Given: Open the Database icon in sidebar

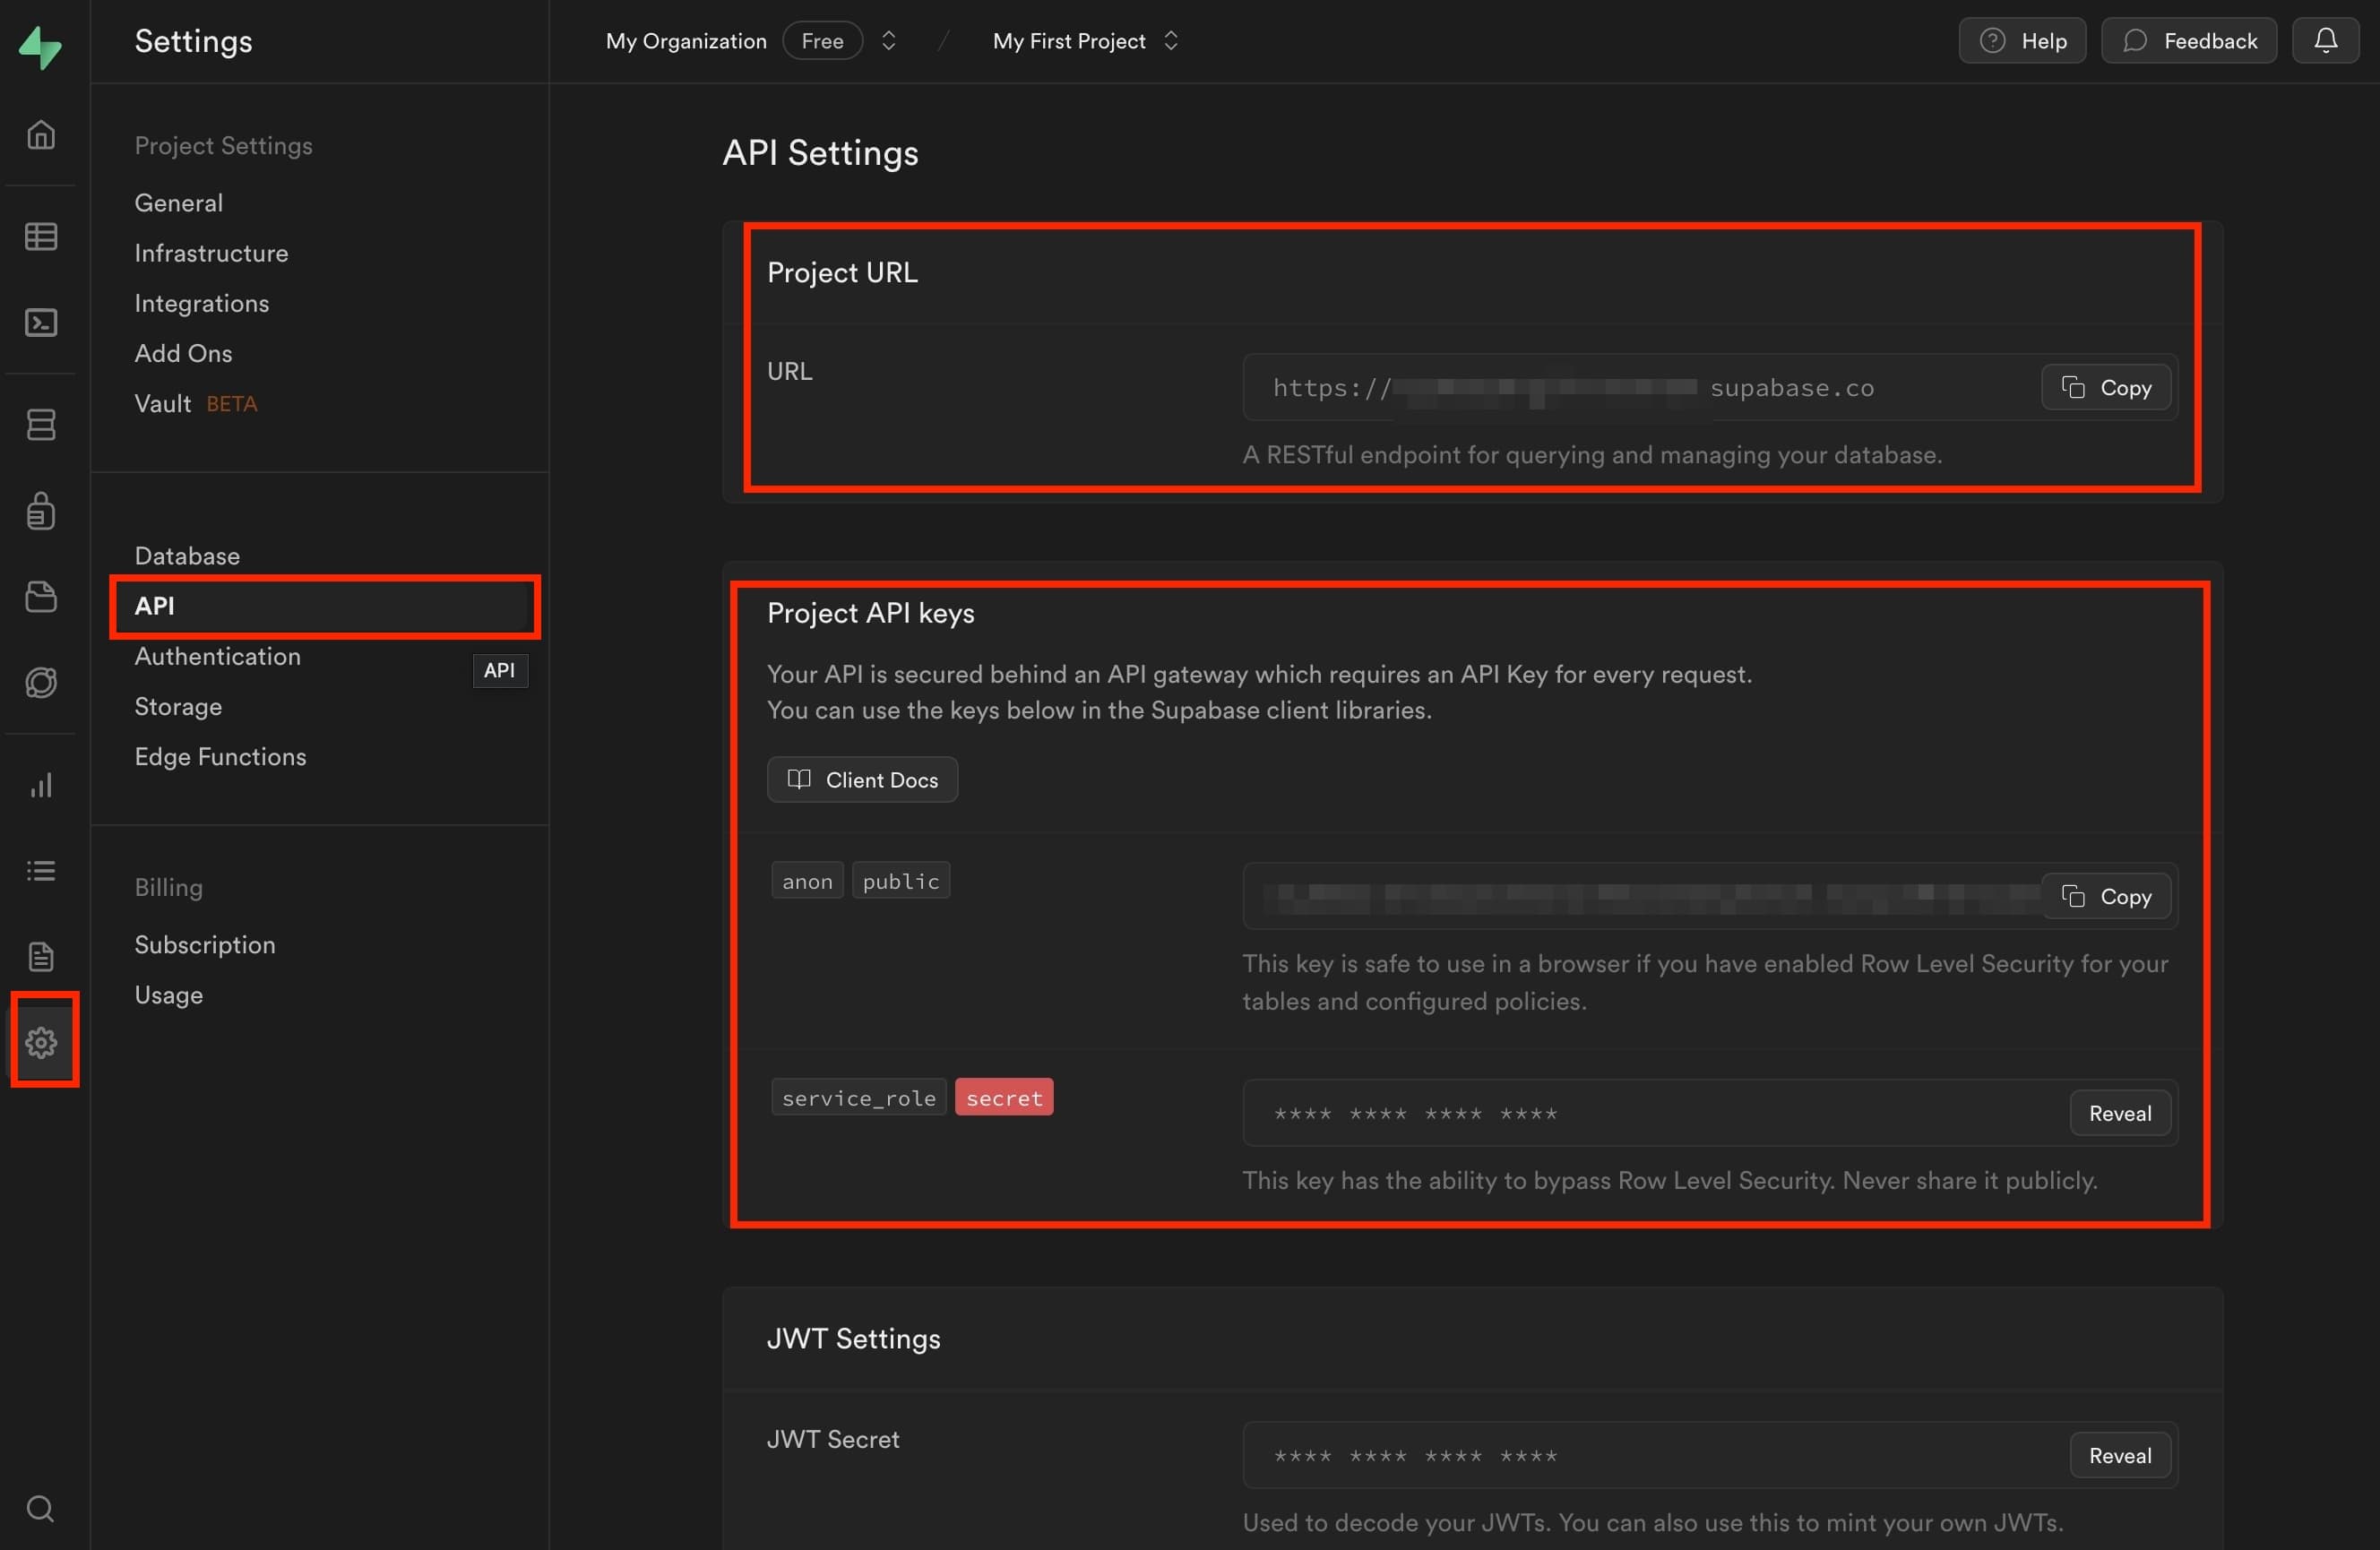Looking at the screenshot, I should pyautogui.click(x=40, y=425).
